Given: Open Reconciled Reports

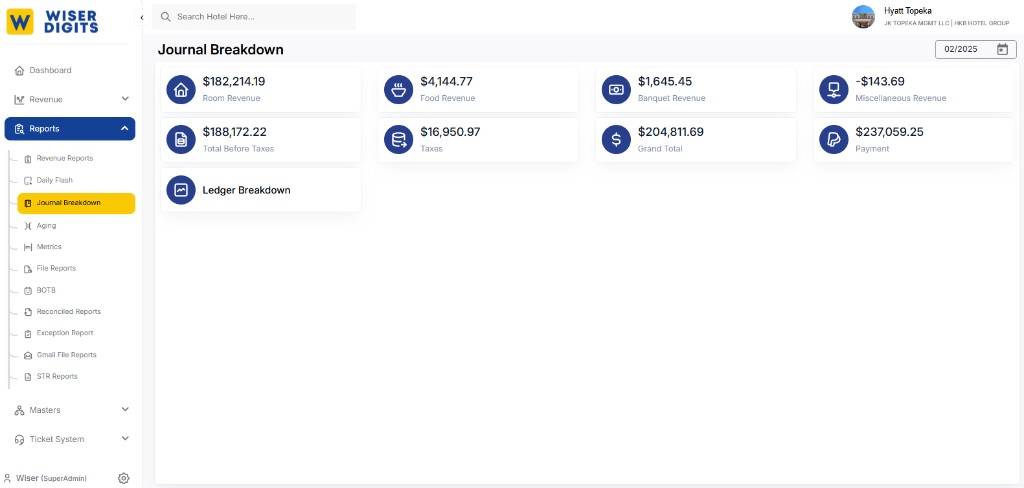Looking at the screenshot, I should tap(69, 312).
